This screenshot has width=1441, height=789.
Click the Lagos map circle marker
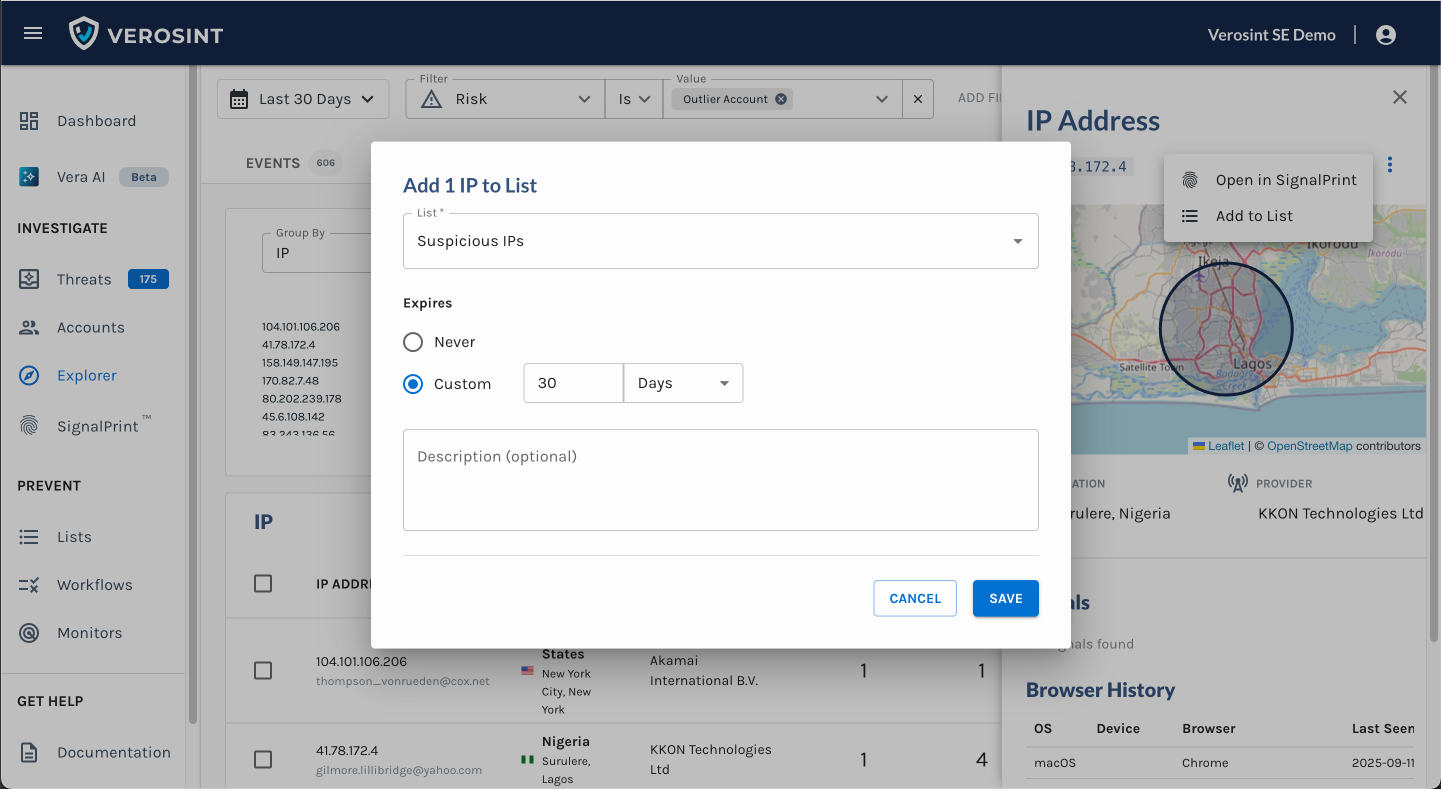(1226, 329)
